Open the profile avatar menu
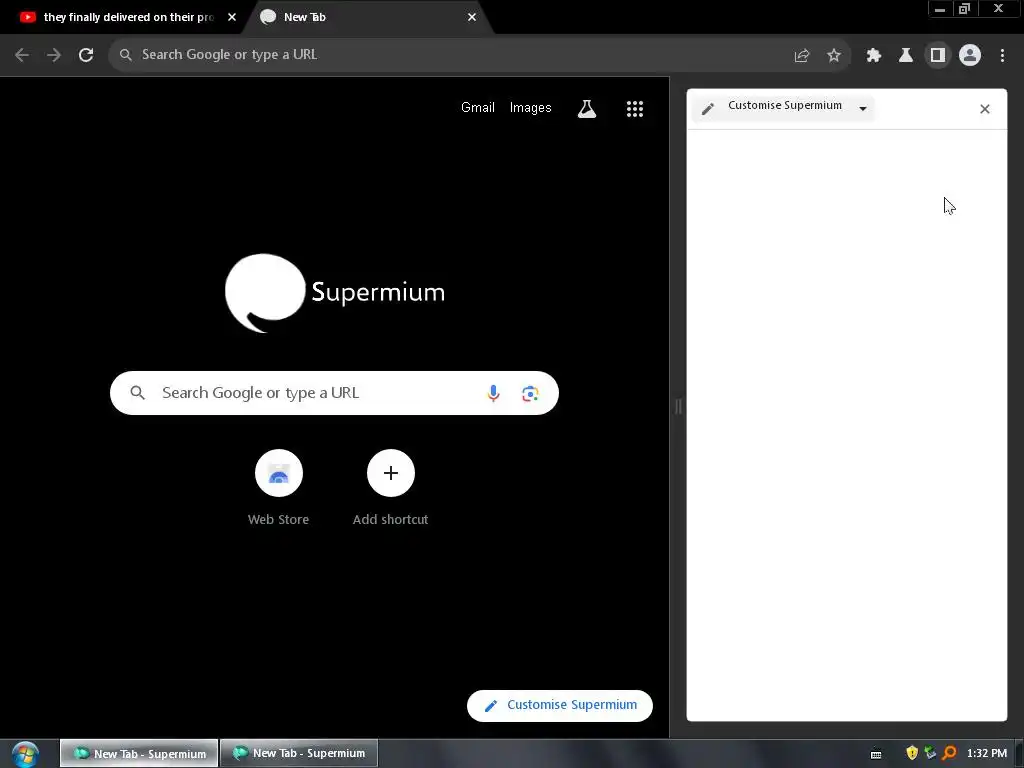 click(970, 56)
